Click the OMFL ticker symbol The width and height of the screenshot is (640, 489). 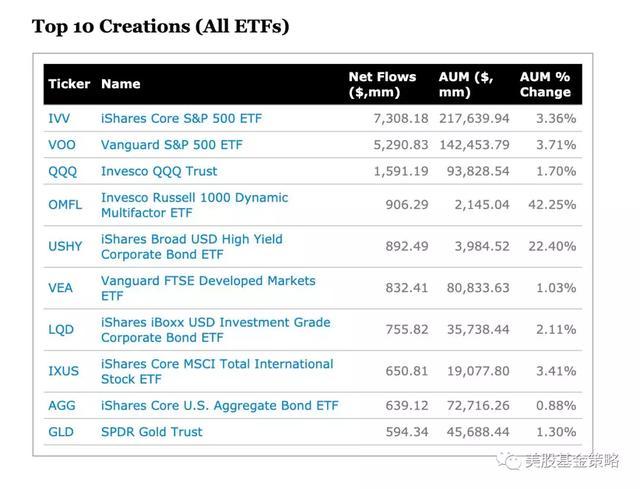coord(65,205)
